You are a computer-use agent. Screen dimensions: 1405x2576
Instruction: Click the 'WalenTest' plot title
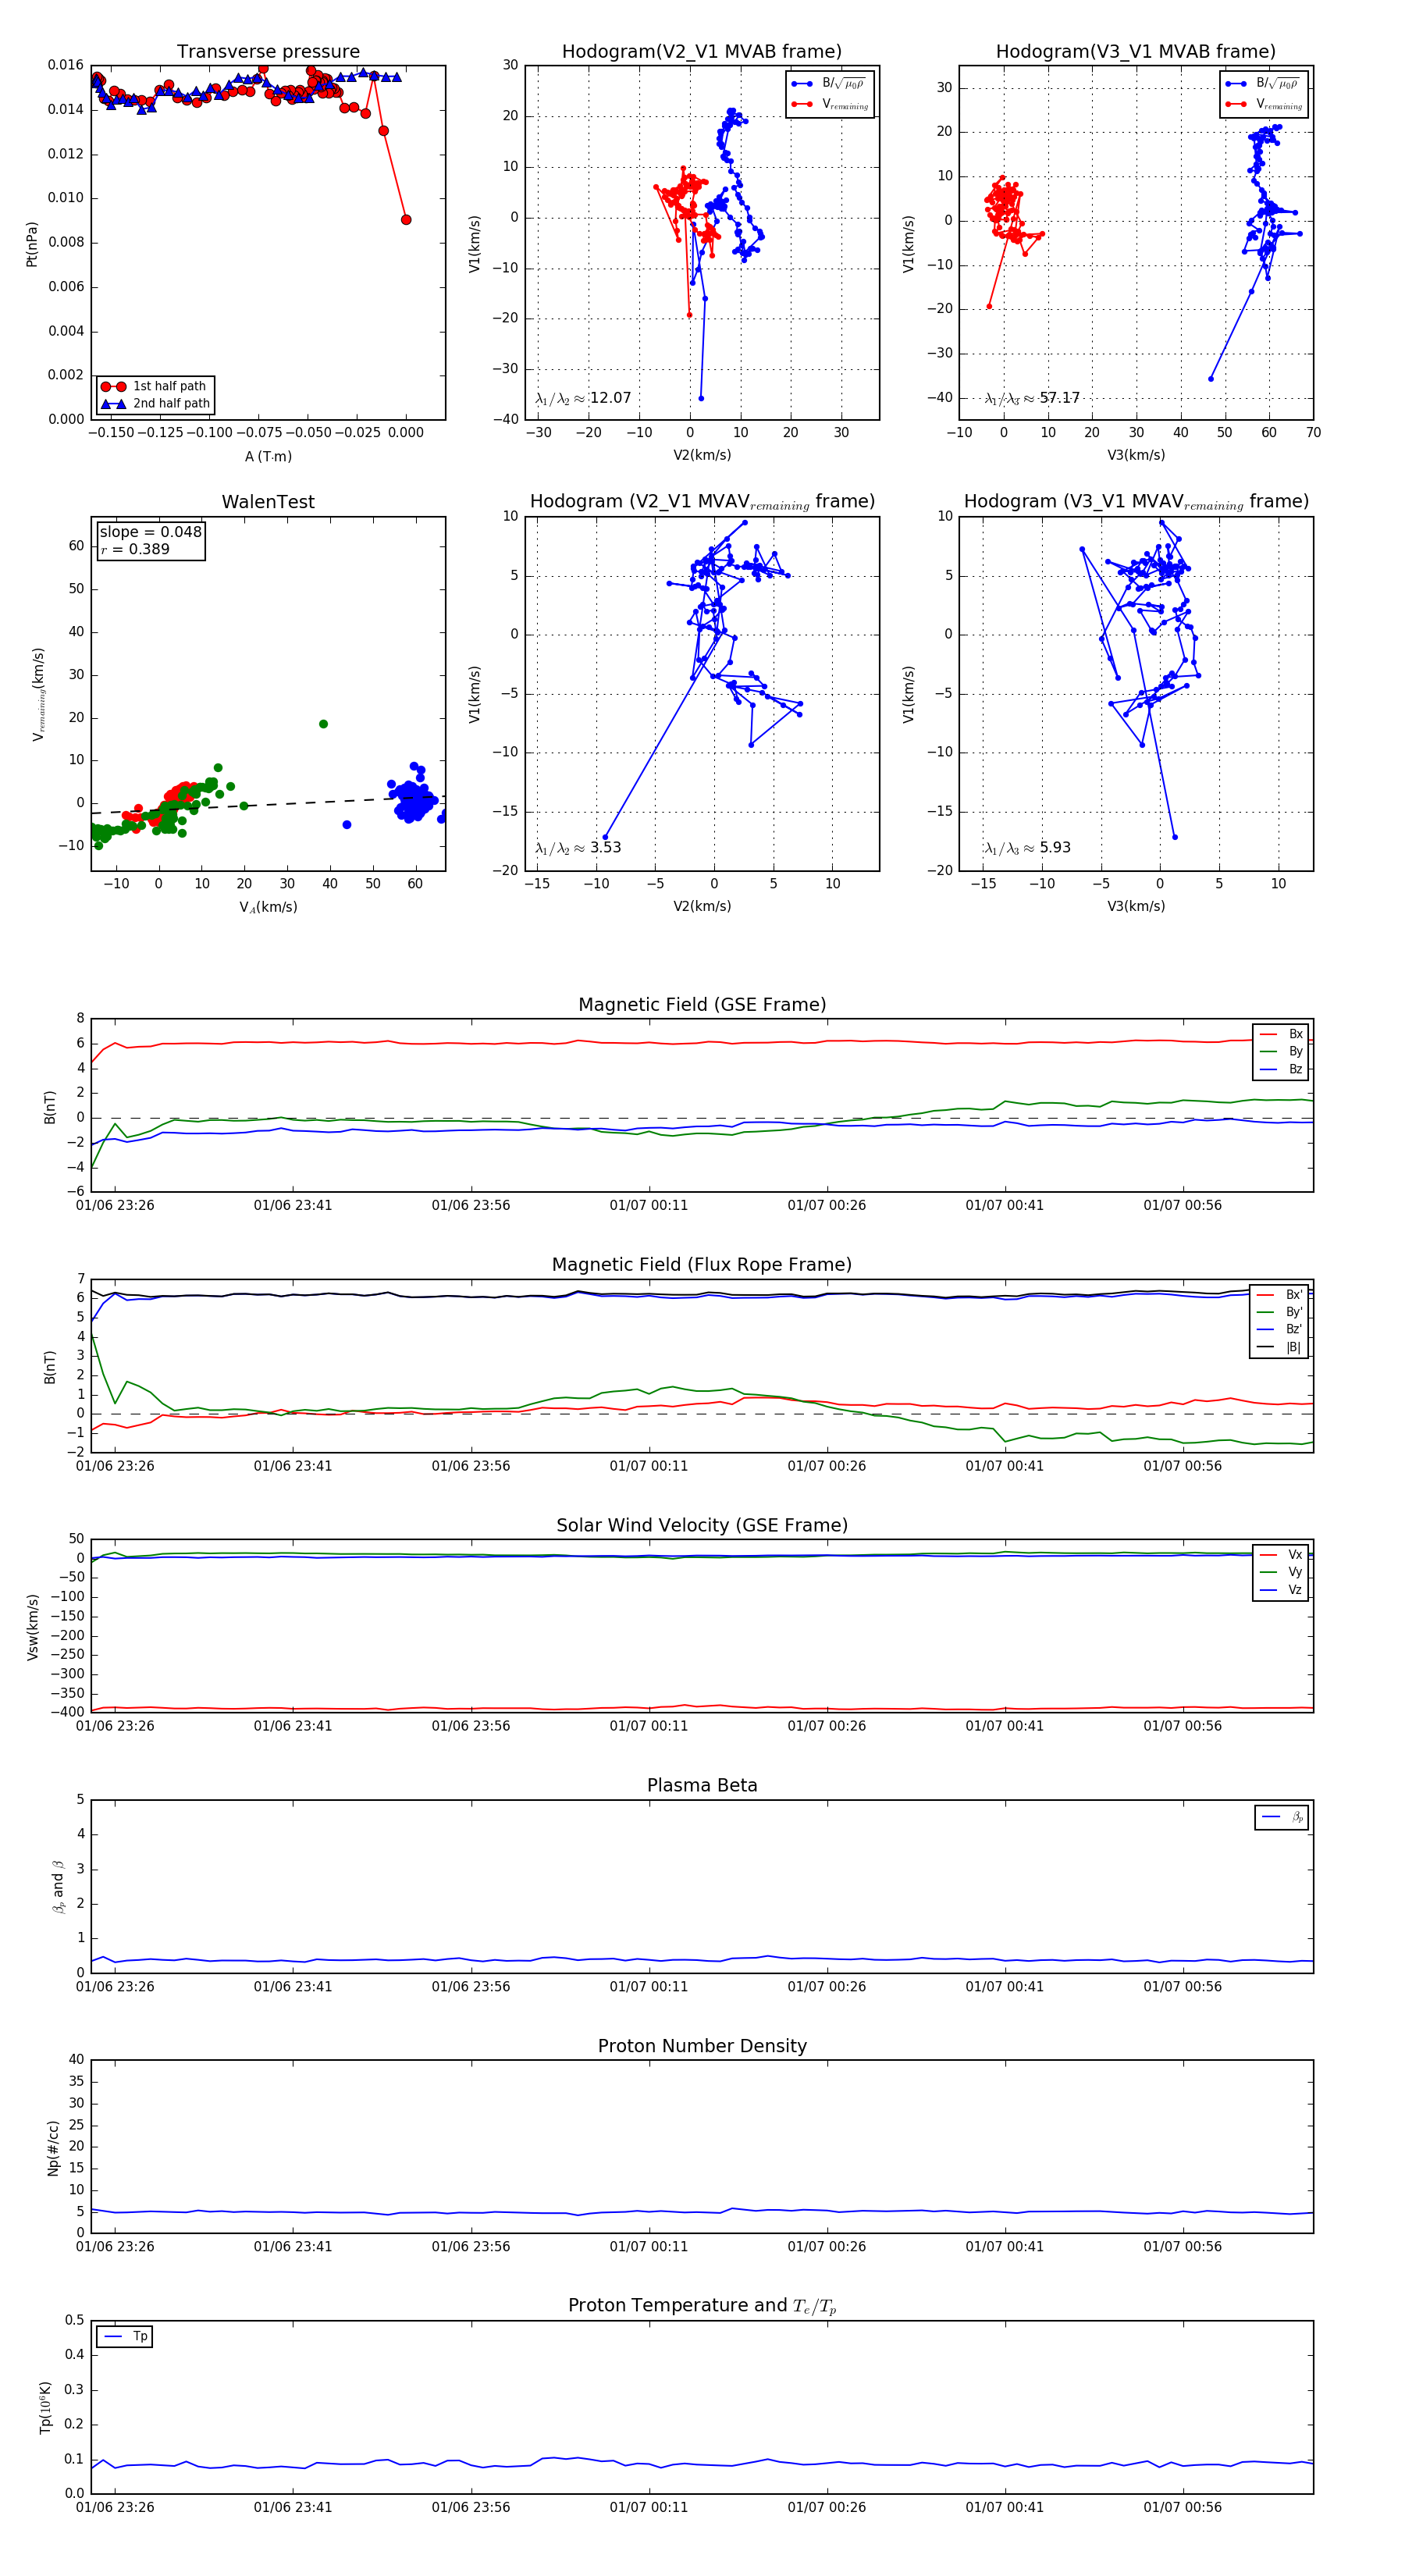(268, 502)
